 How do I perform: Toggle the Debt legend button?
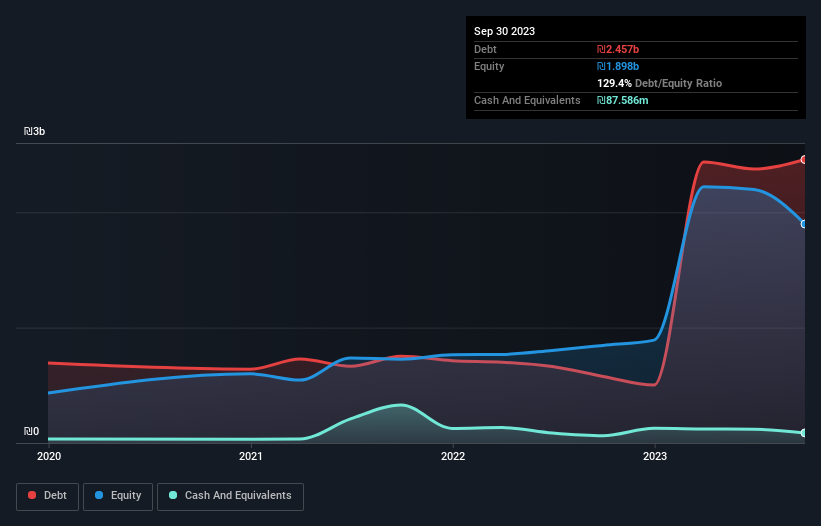click(48, 496)
